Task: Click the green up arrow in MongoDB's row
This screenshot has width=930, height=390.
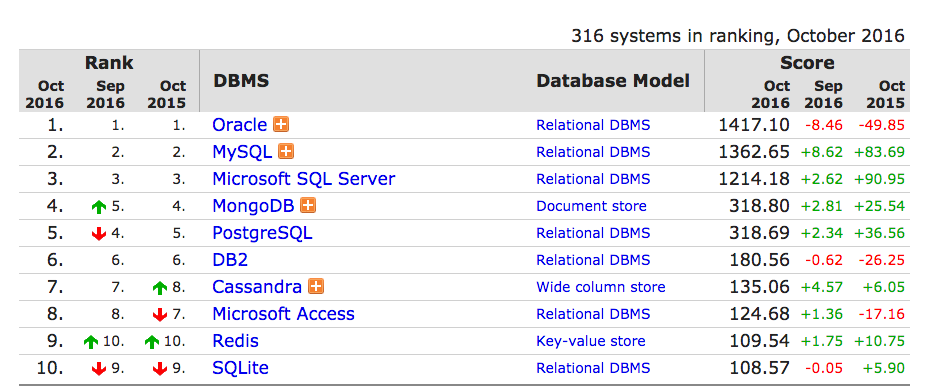Action: pos(99,207)
